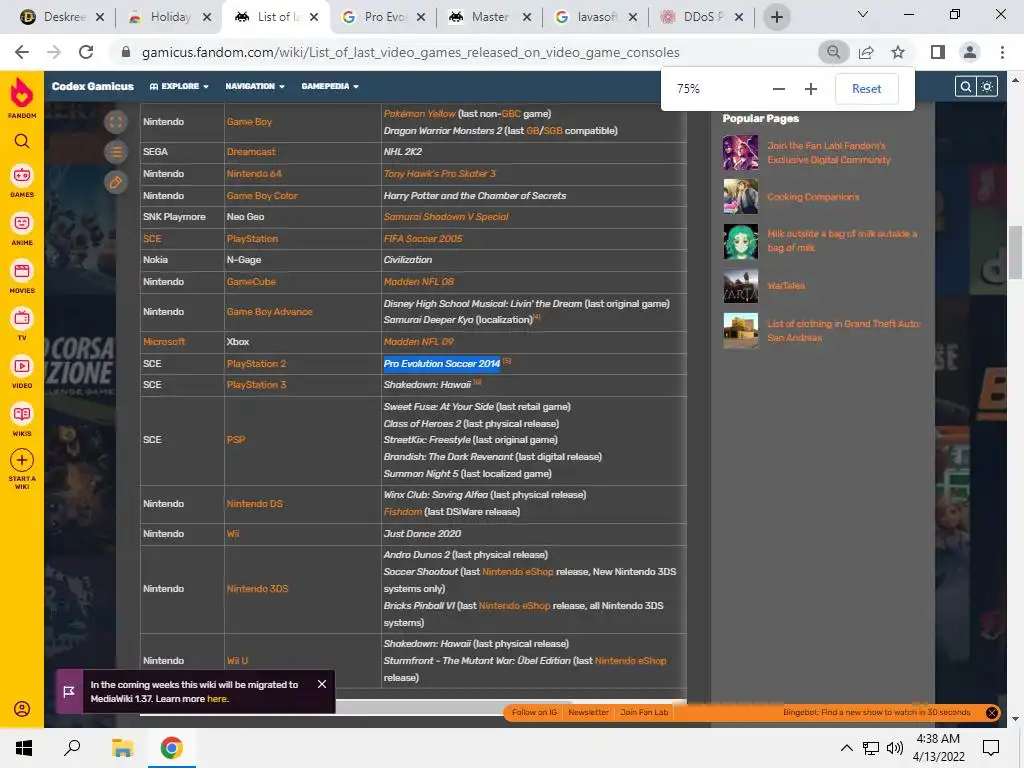This screenshot has height=768, width=1024.
Task: Click the wiki search magnifier in the header
Action: click(965, 86)
